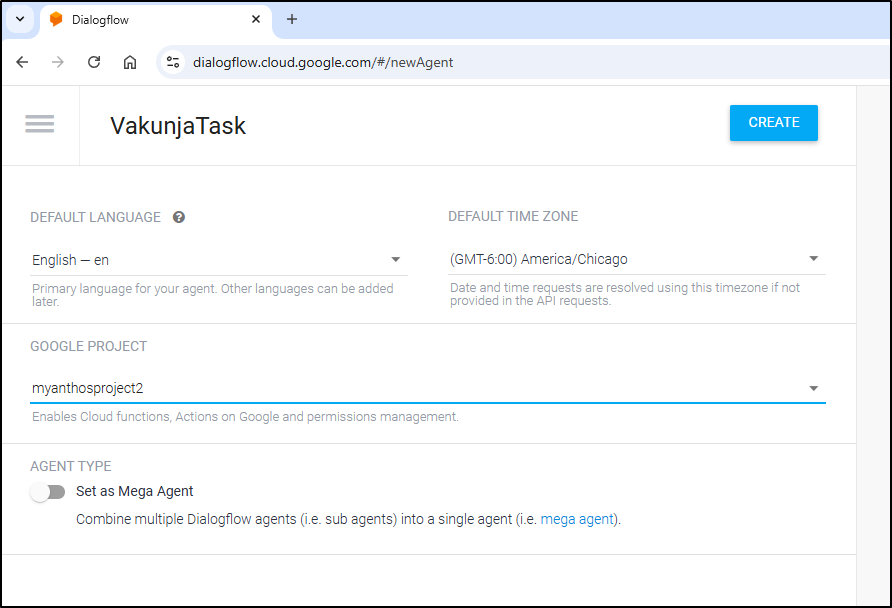Expand the myanthosproject2 Google Project dropdown
This screenshot has height=608, width=892.
(428, 388)
